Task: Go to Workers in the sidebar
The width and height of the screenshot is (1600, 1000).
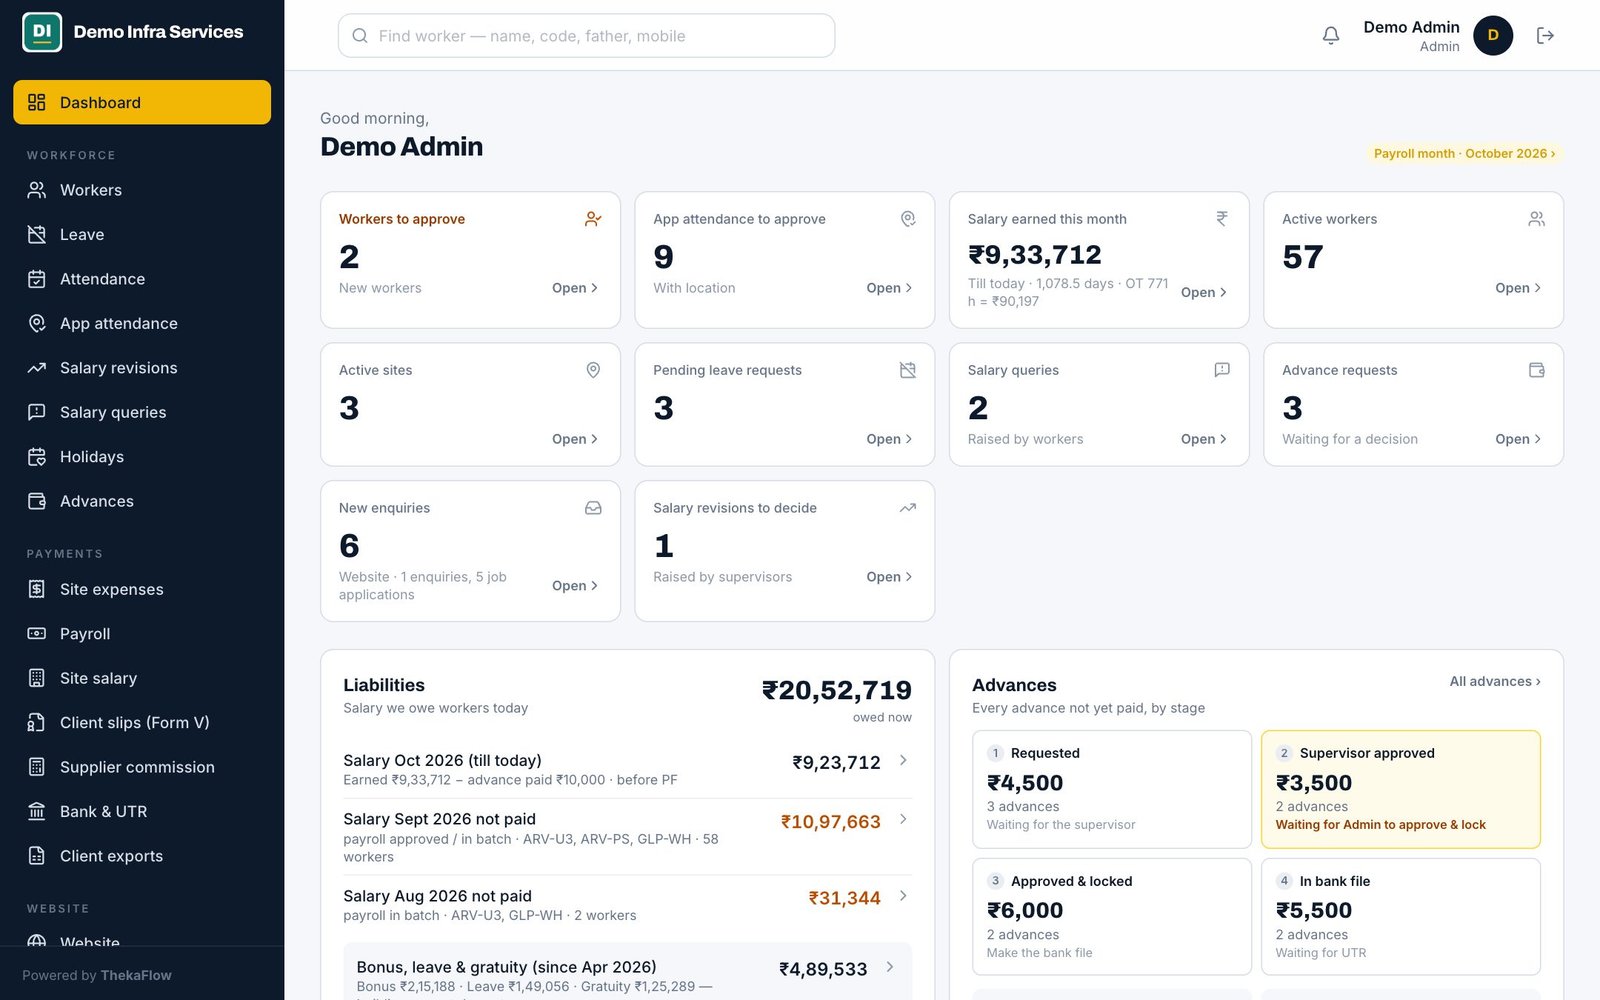Action: (142, 190)
